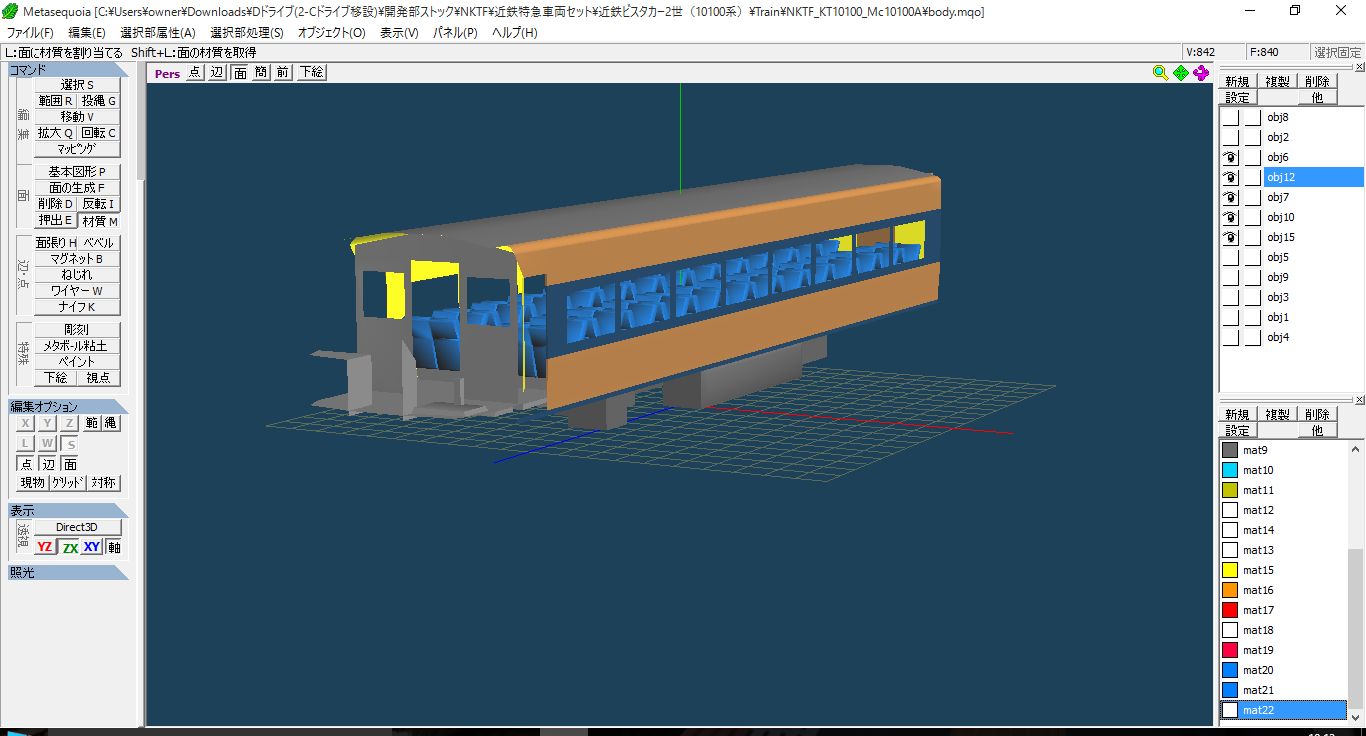The width and height of the screenshot is (1366, 736).
Task: Open the オブジェクト(O) menu
Action: [332, 33]
